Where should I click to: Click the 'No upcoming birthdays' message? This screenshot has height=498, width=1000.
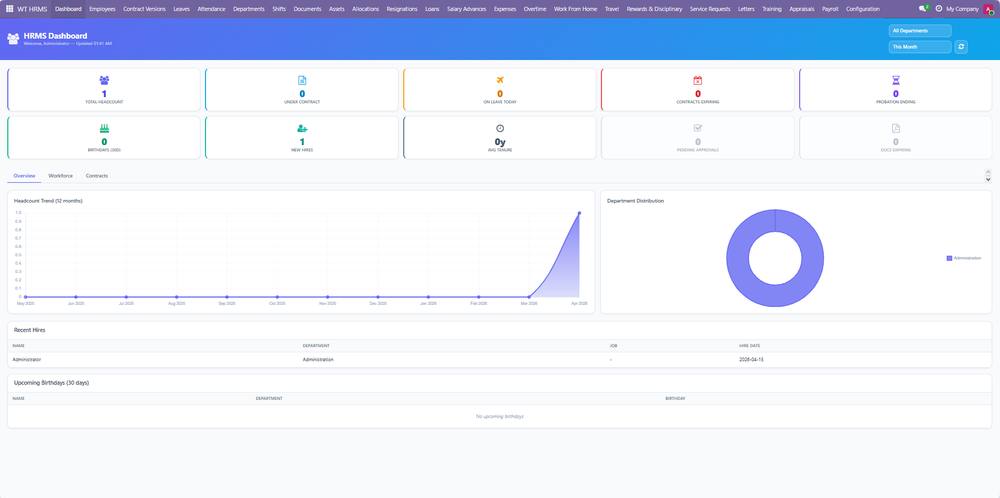pos(499,416)
